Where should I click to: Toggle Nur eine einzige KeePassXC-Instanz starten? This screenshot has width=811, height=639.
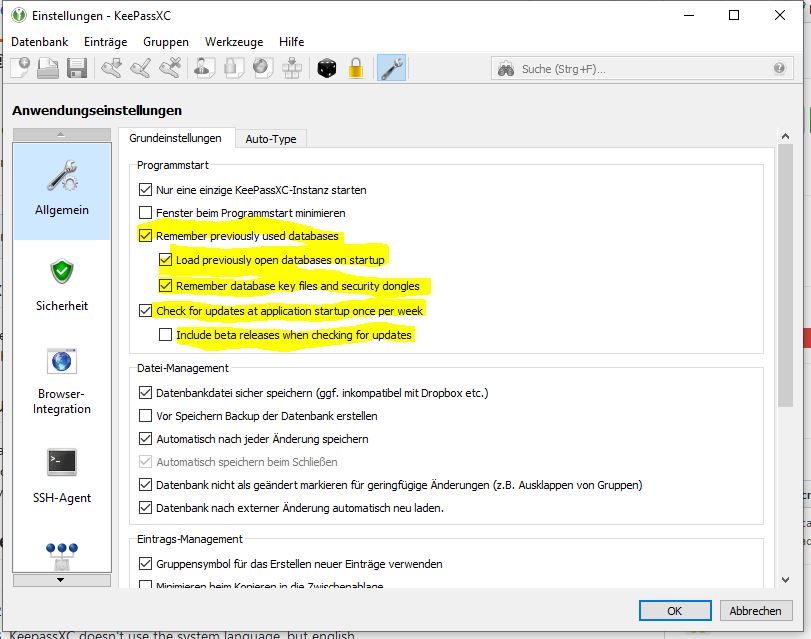click(145, 190)
